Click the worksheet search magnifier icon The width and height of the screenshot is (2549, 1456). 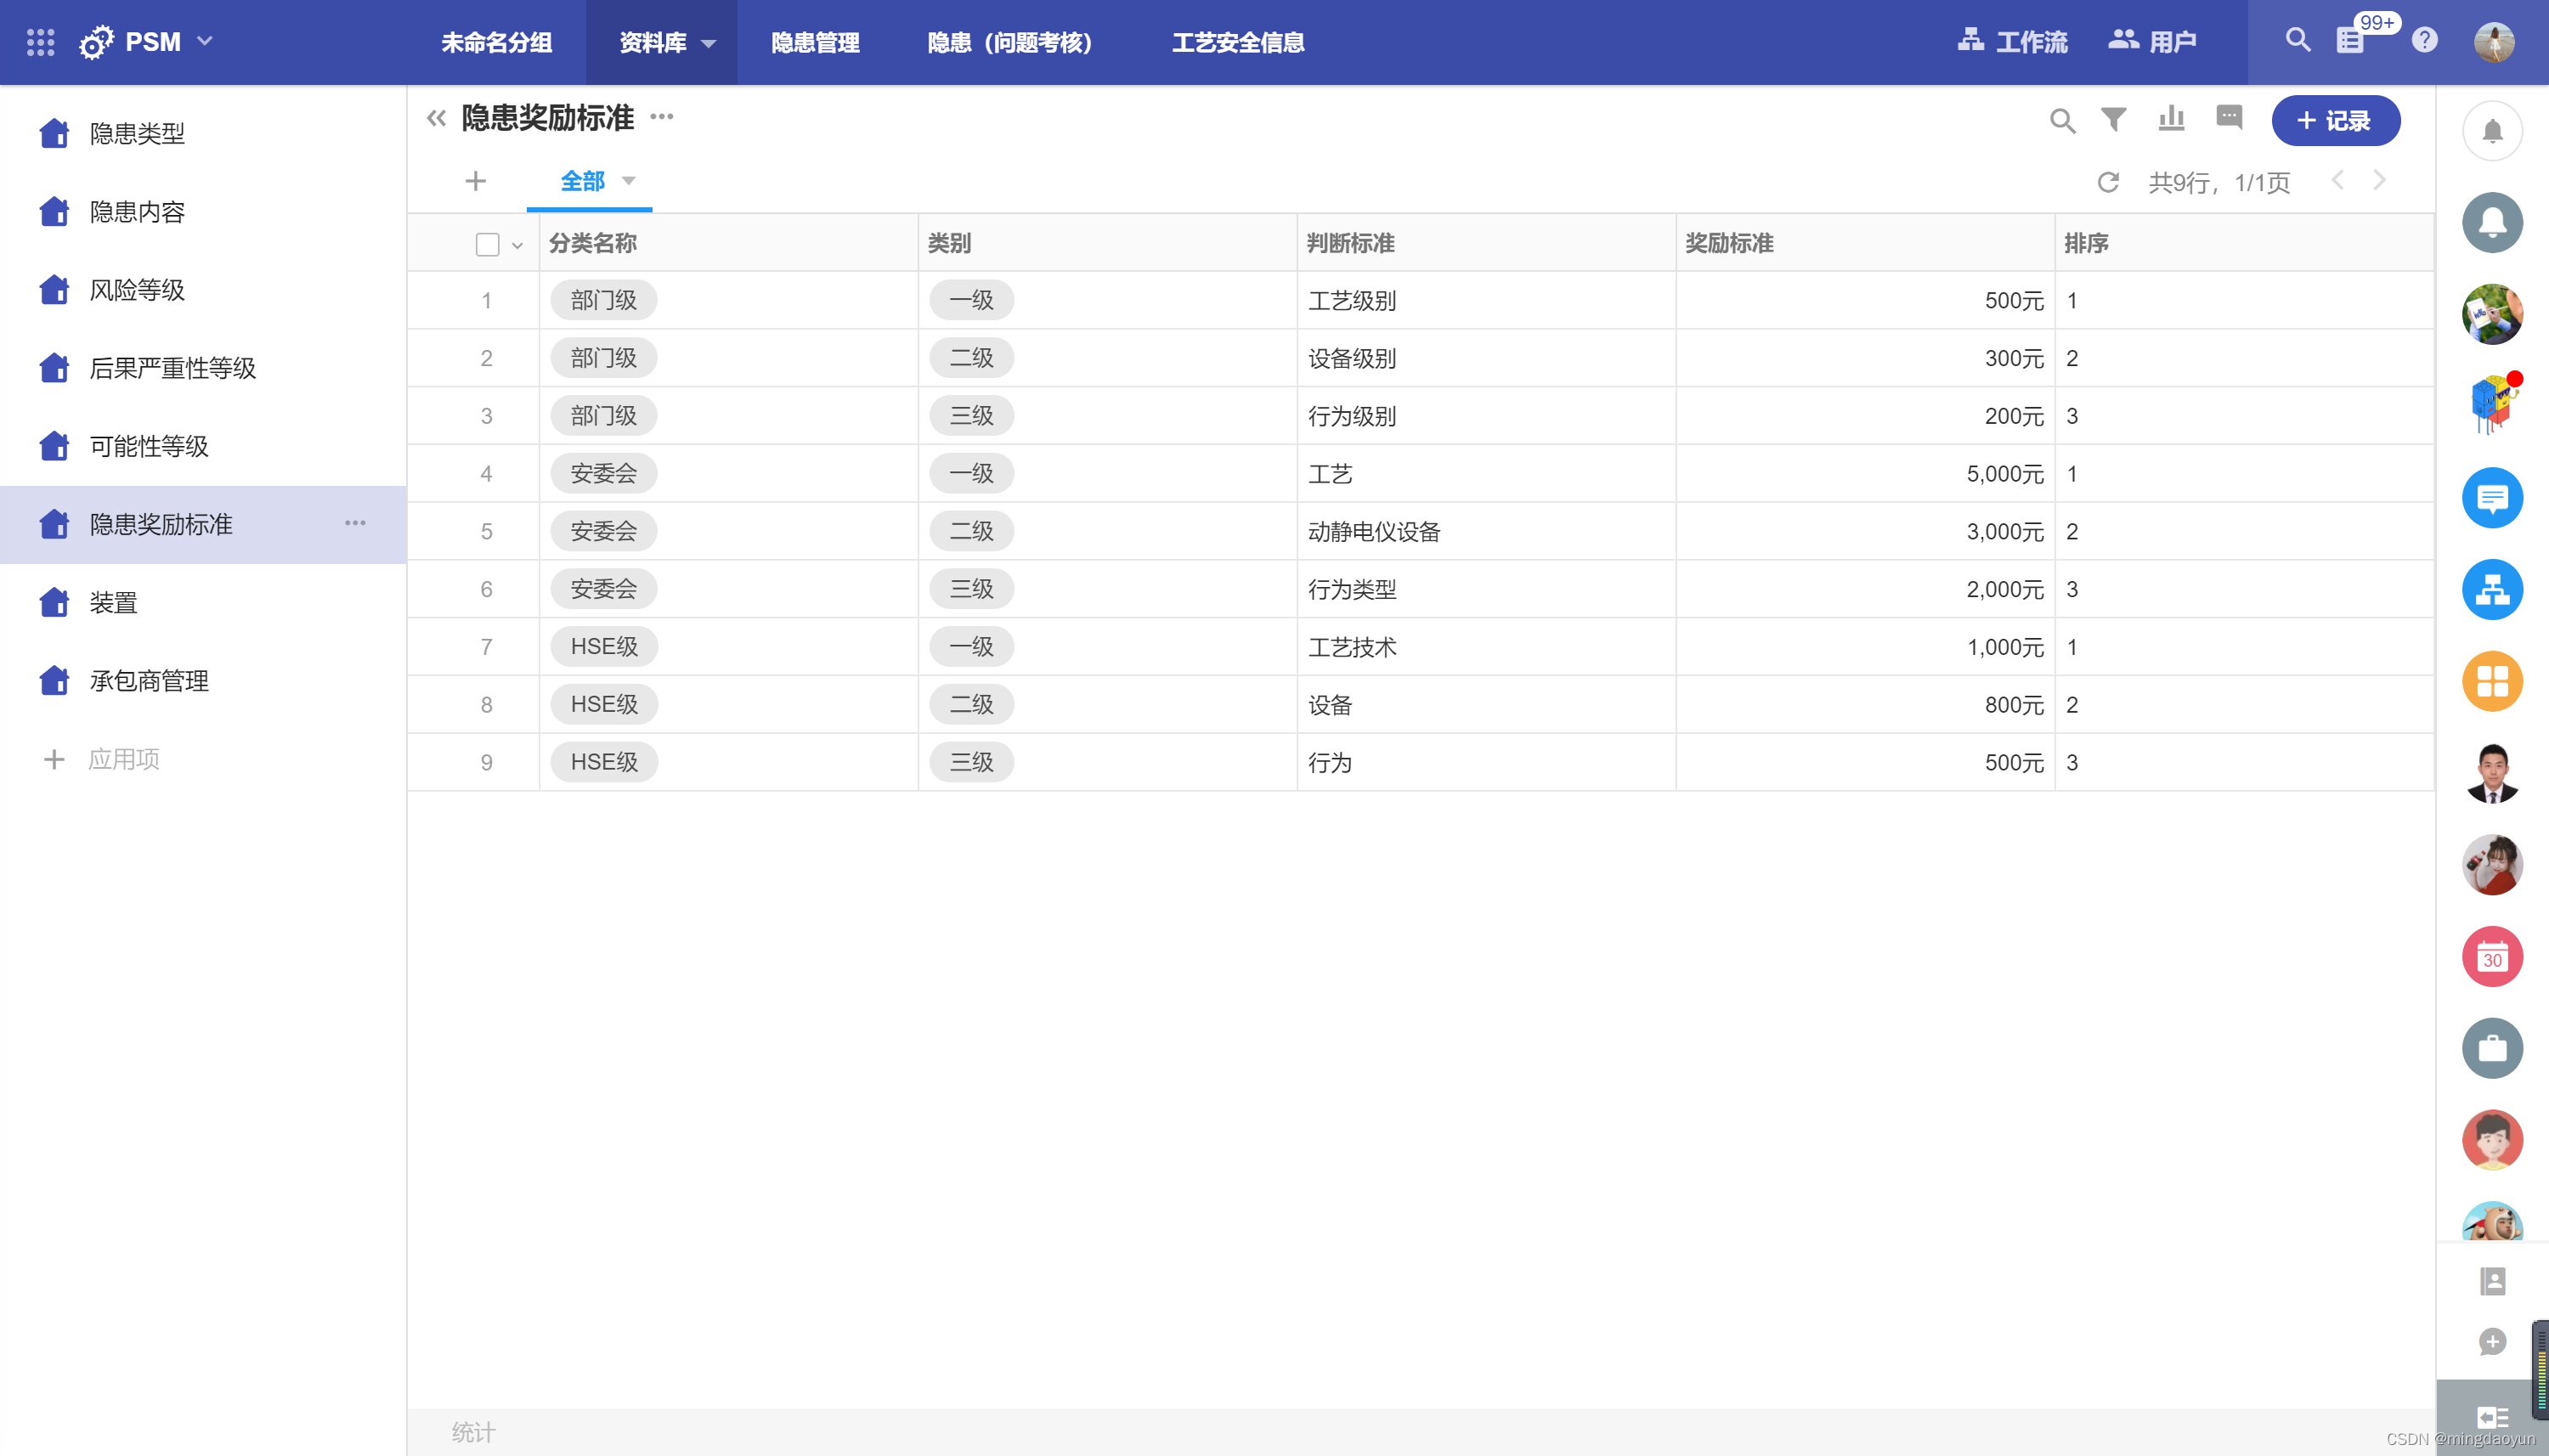click(2061, 121)
